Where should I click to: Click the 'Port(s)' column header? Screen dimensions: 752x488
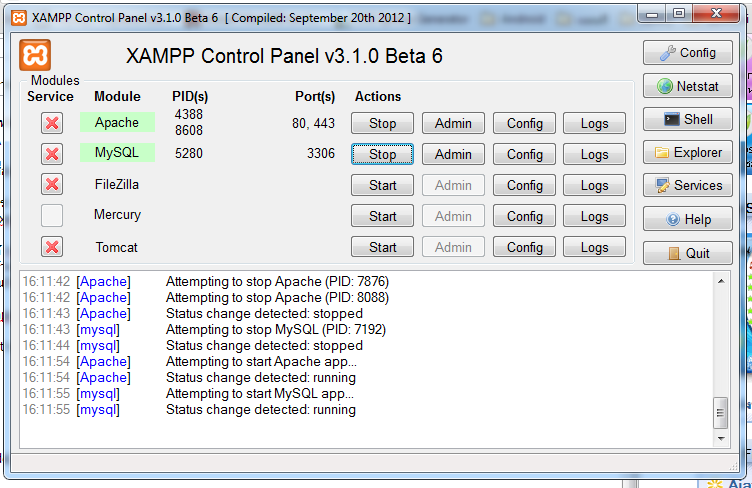315,97
